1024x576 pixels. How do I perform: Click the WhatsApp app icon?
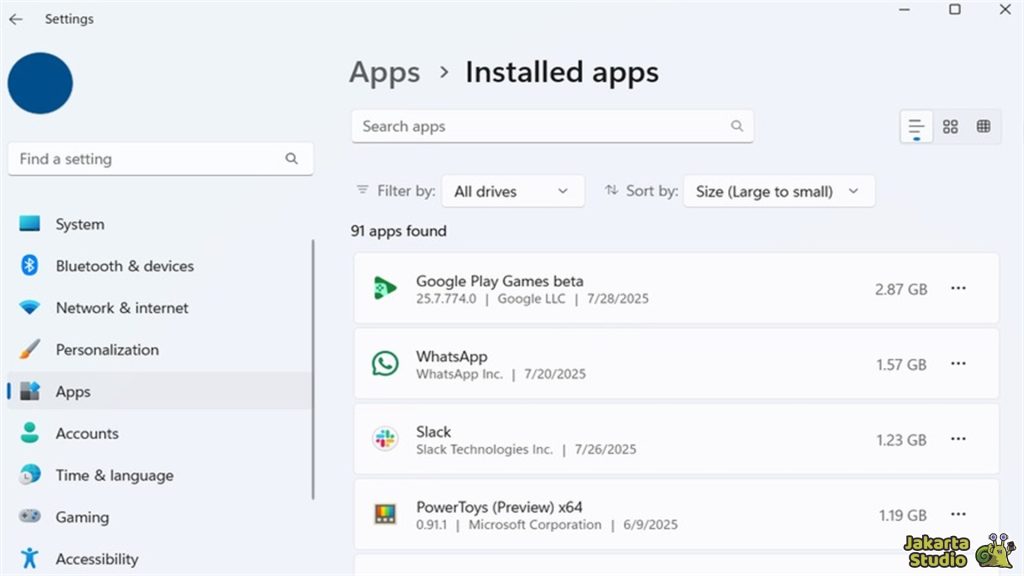click(385, 364)
